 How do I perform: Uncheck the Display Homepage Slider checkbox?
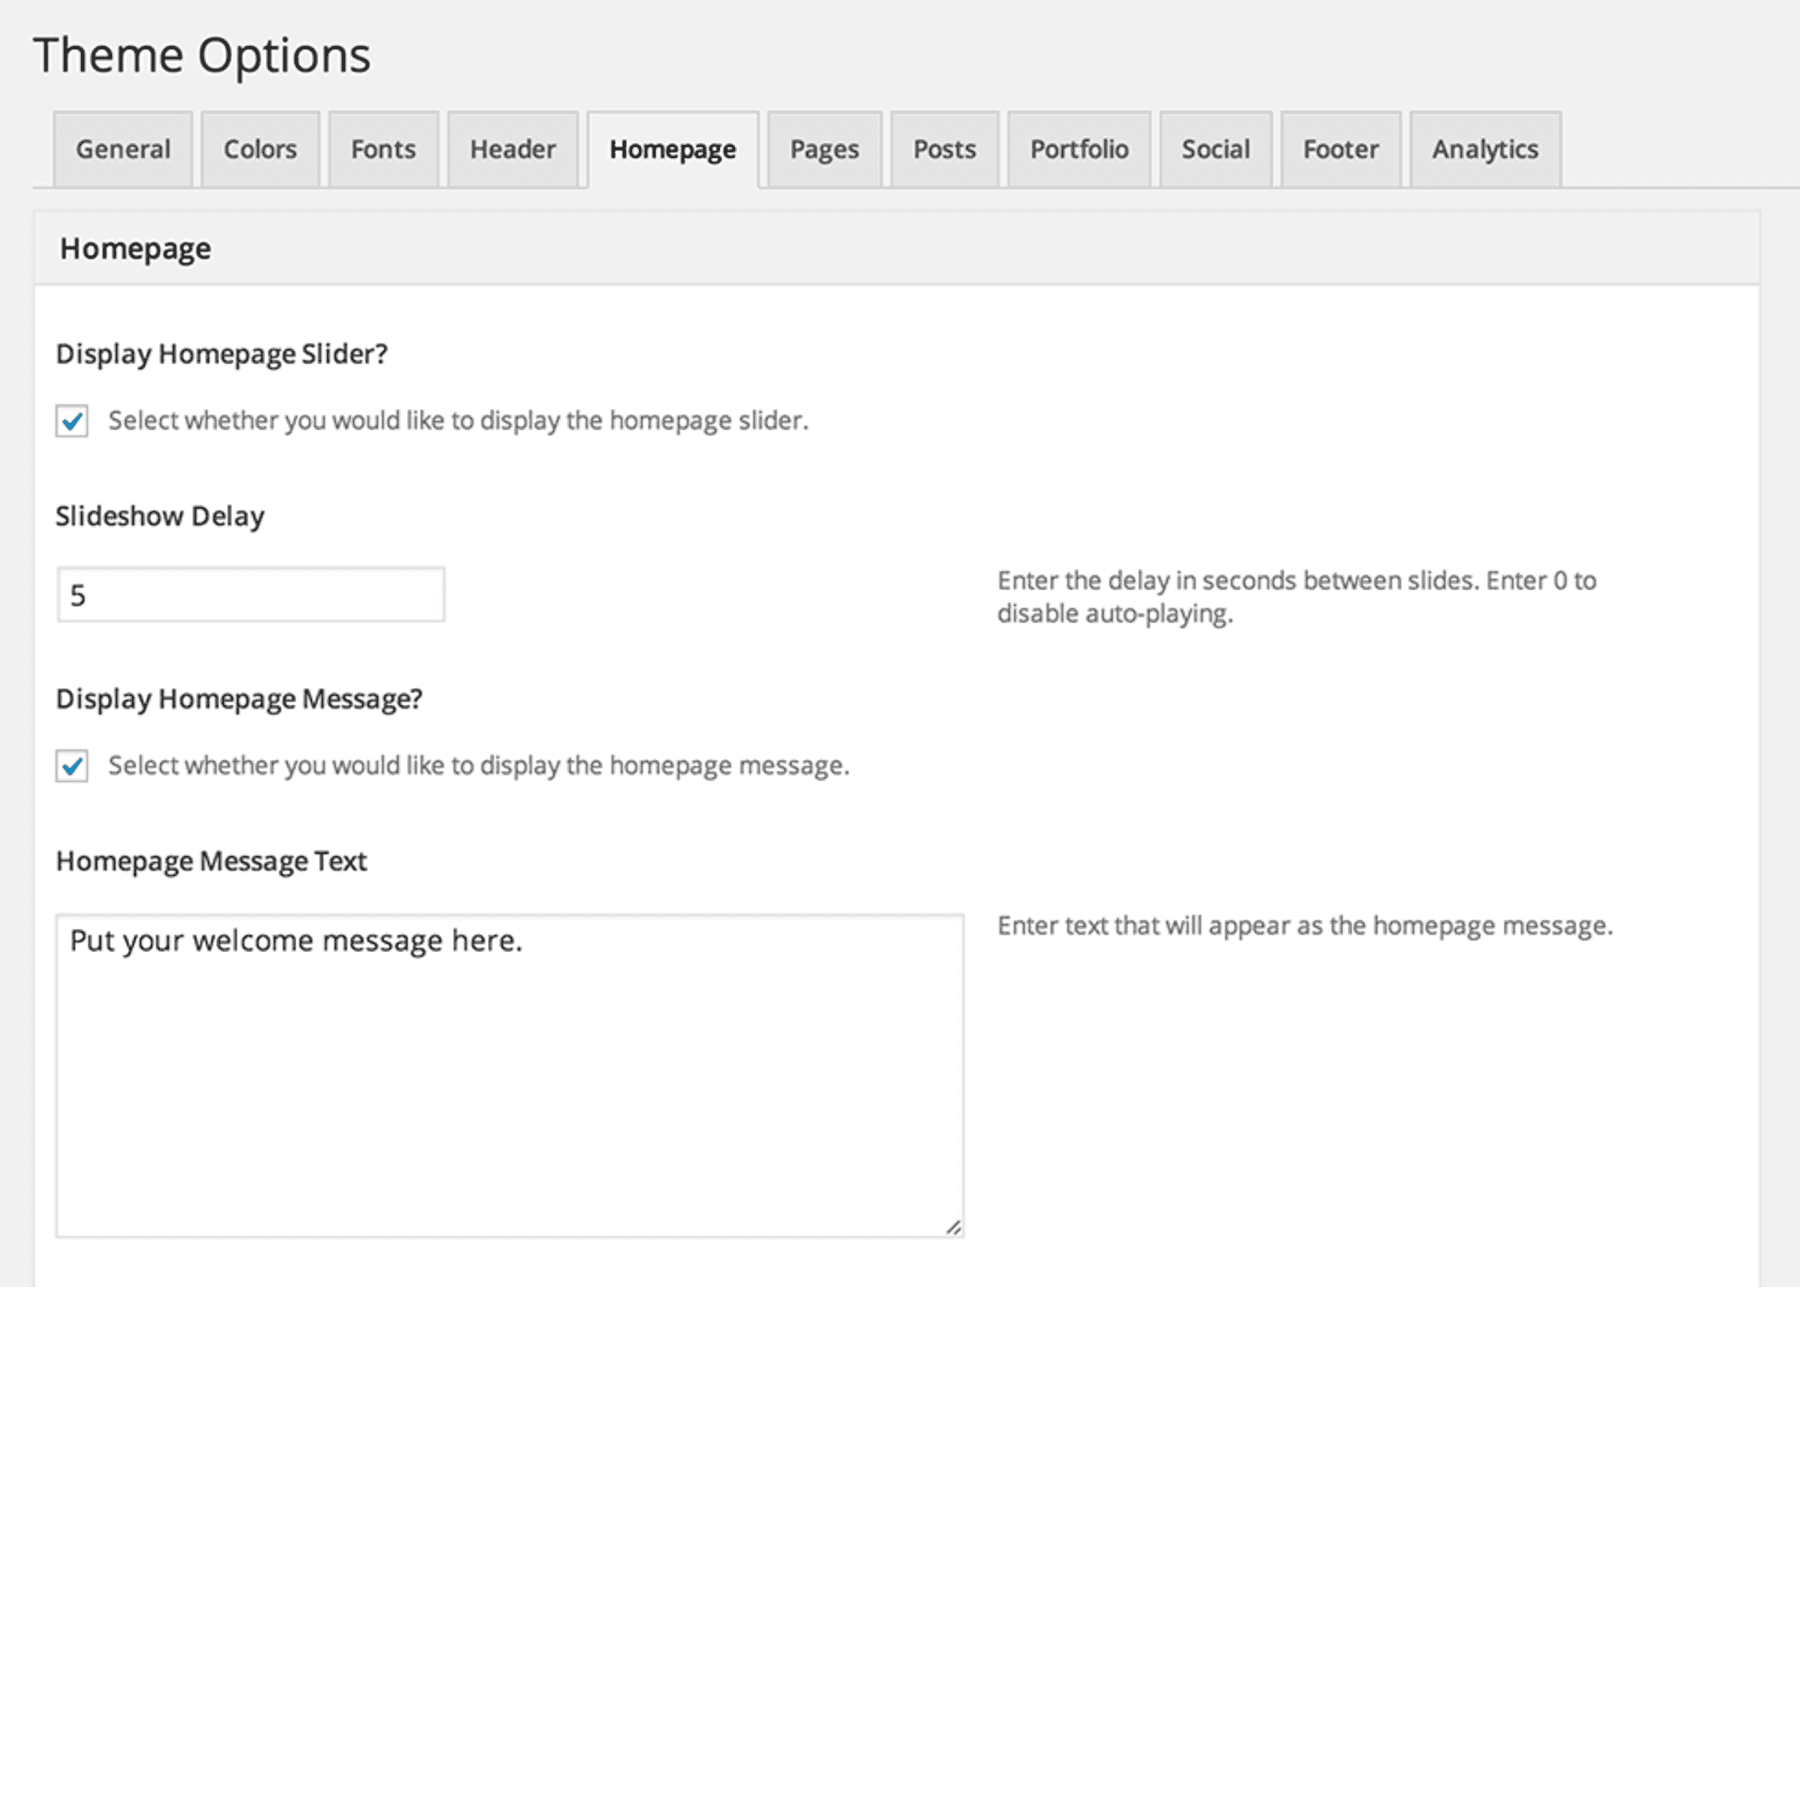(x=72, y=421)
